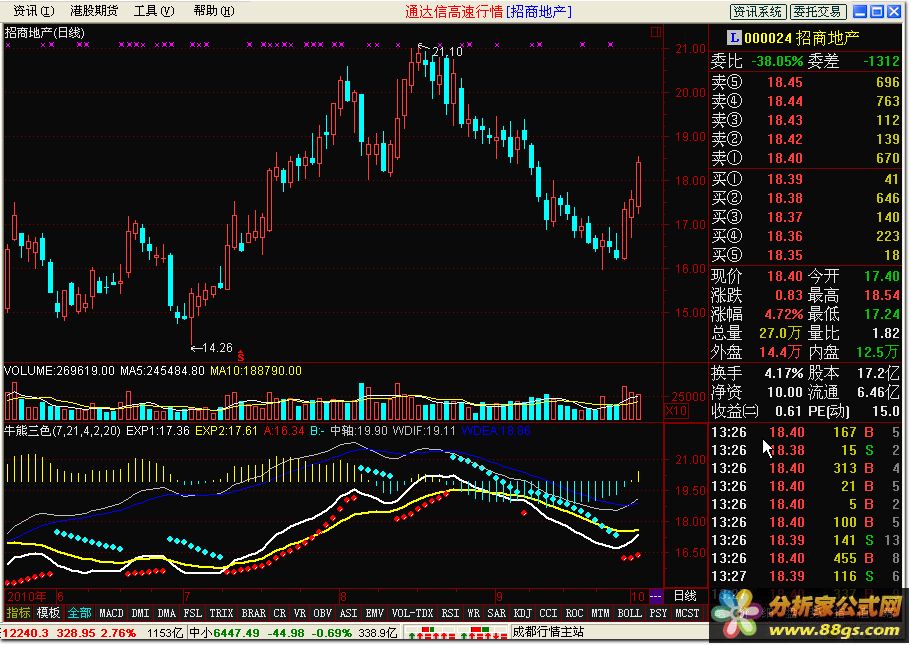Click the red S marker below the chart

pos(241,356)
